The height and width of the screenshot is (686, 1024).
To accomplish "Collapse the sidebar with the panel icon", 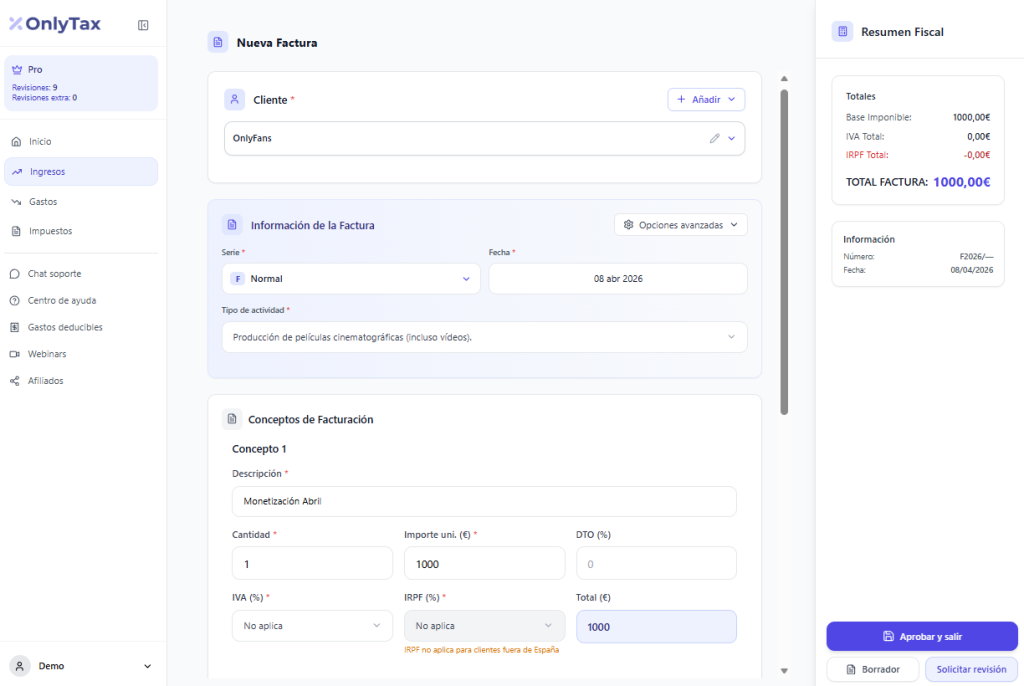I will (x=143, y=25).
